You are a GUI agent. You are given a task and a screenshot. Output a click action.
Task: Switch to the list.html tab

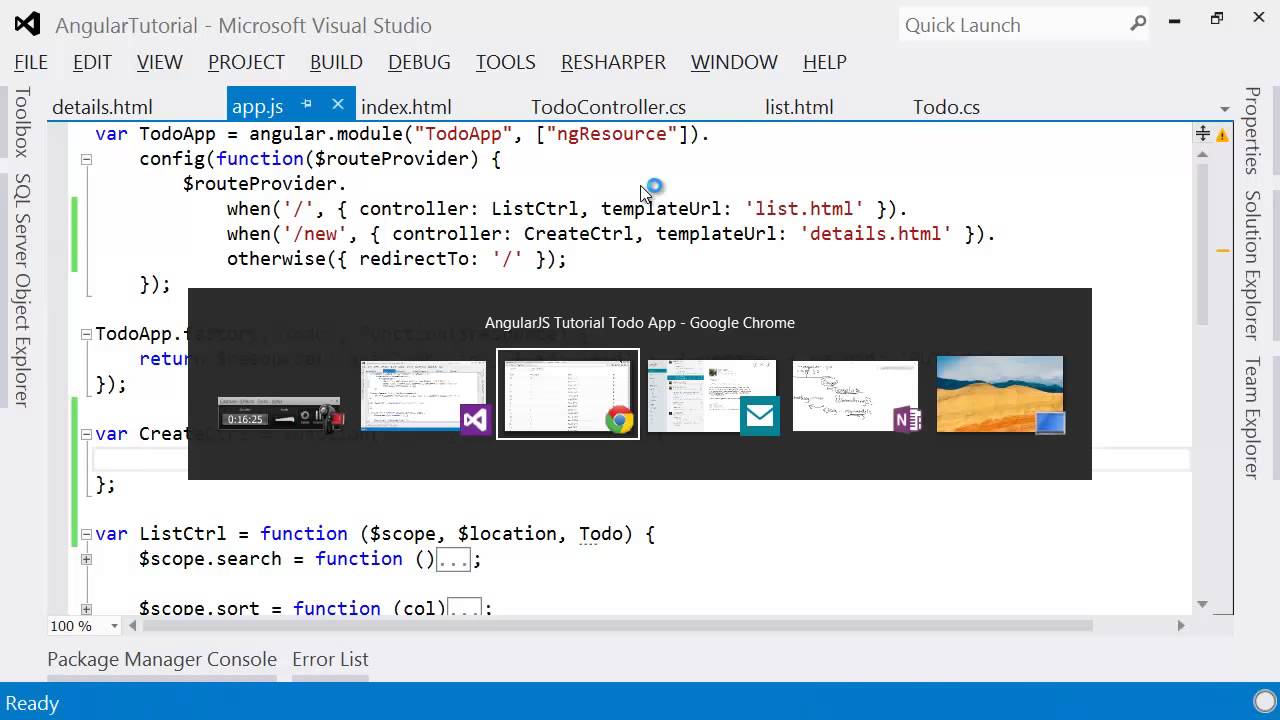tap(799, 107)
